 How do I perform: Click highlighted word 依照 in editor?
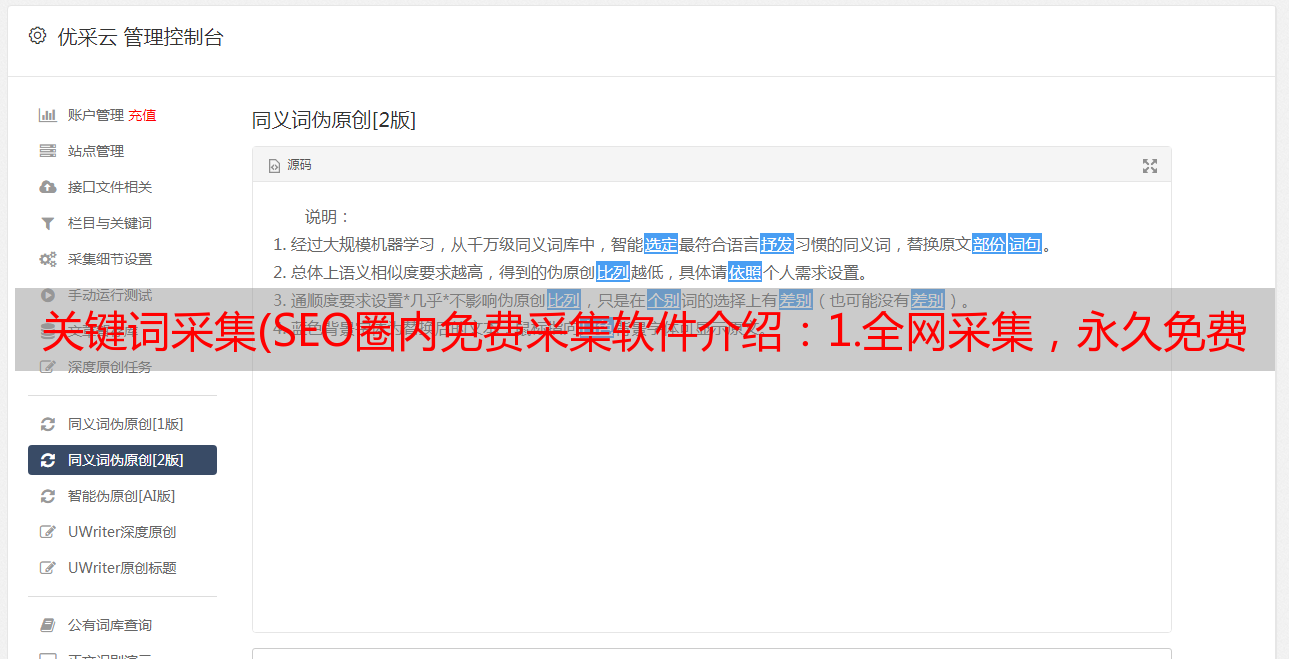click(x=745, y=272)
